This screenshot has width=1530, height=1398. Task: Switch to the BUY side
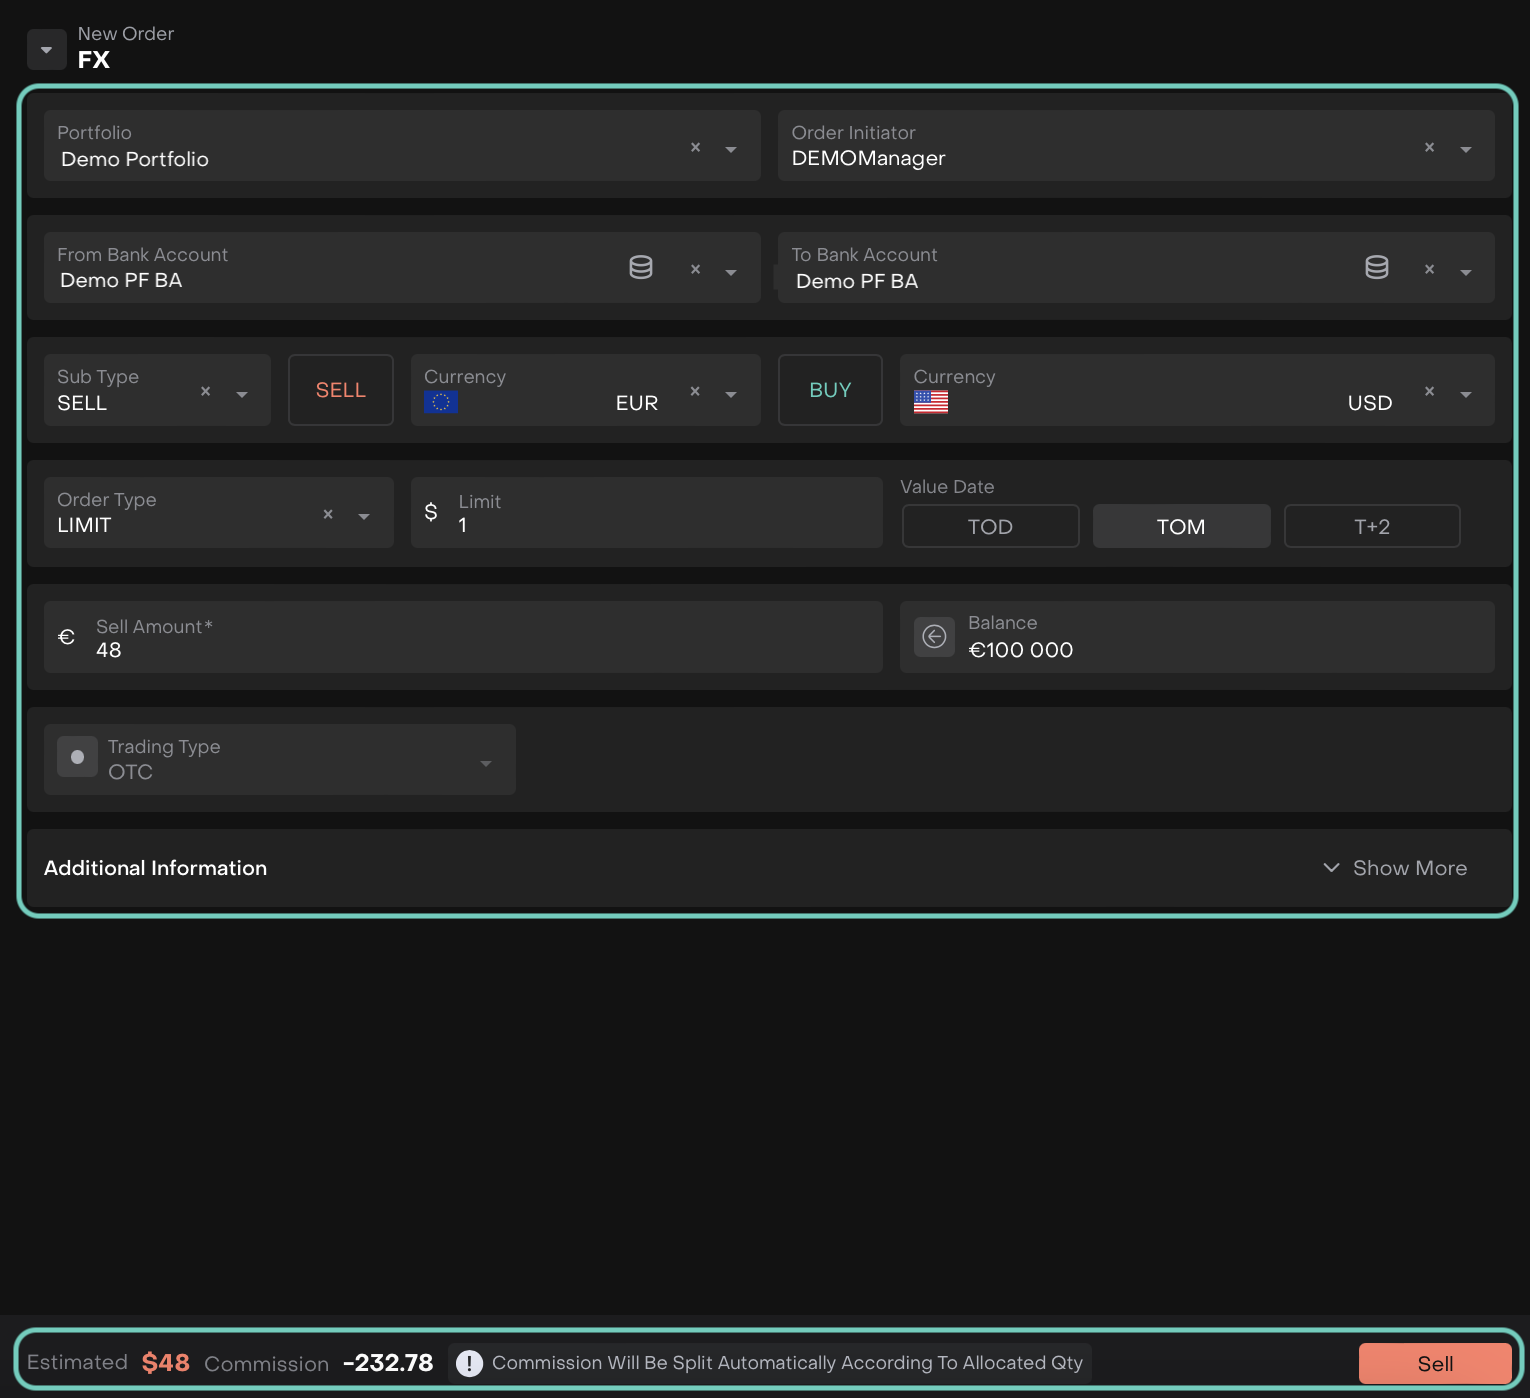pyautogui.click(x=830, y=390)
